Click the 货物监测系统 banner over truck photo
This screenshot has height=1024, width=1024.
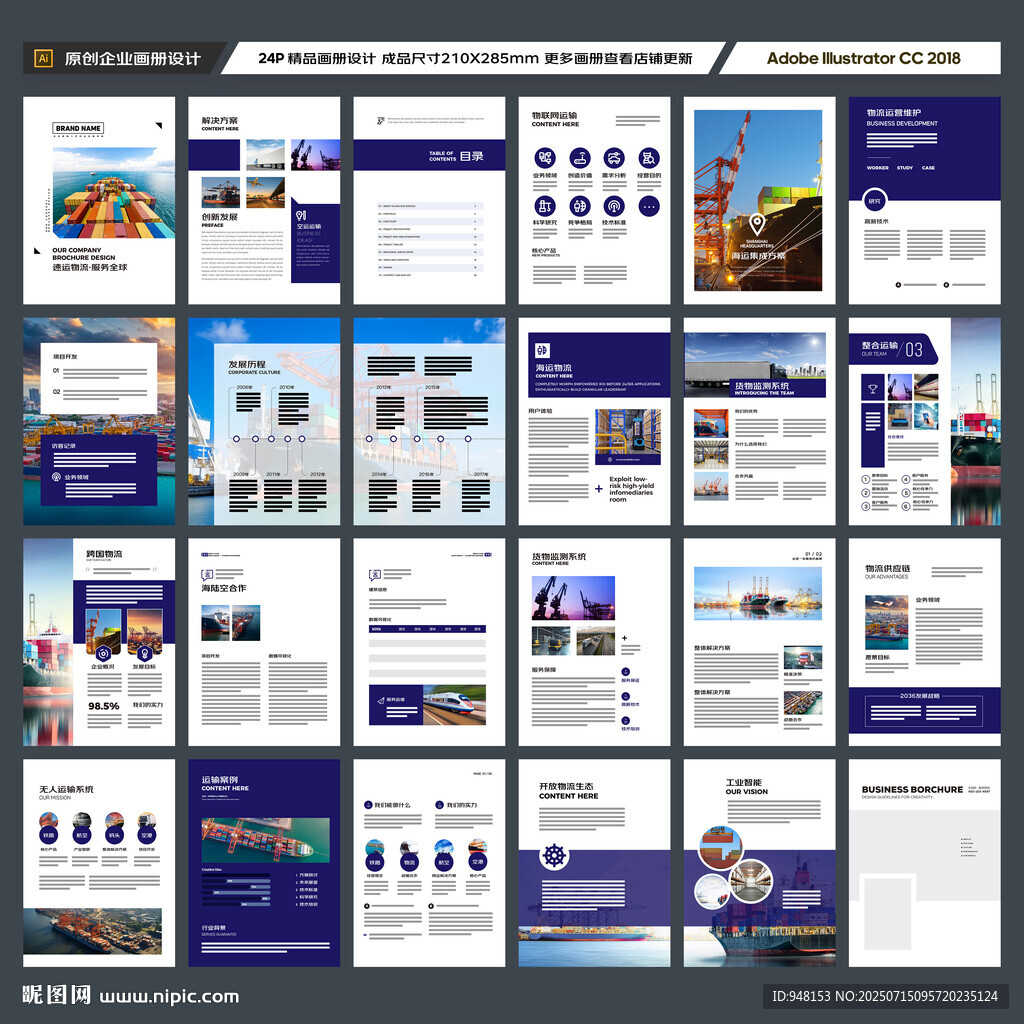(777, 388)
